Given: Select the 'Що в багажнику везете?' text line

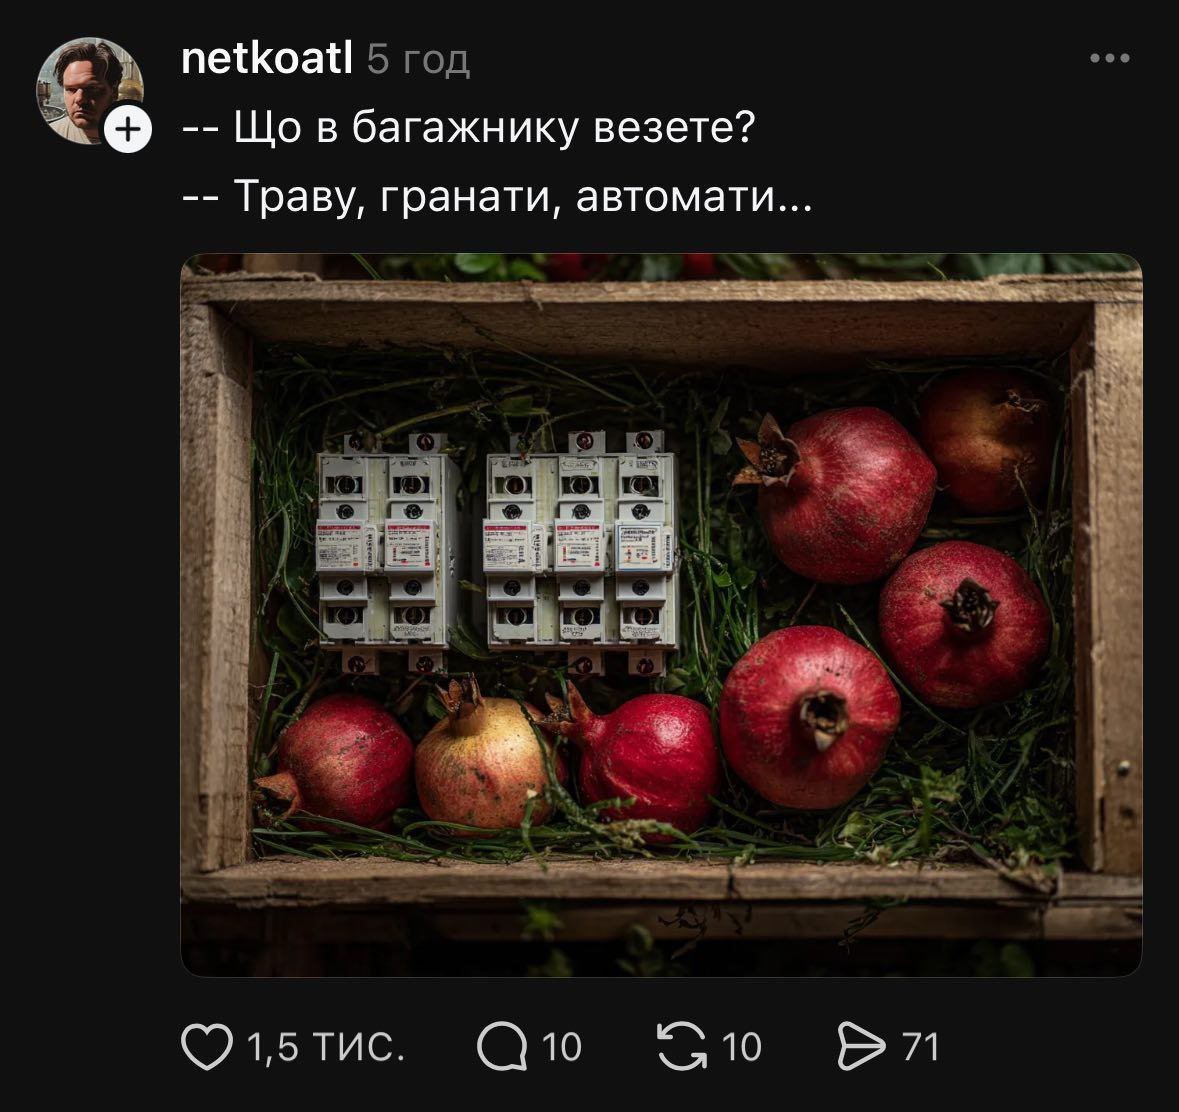Looking at the screenshot, I should 468,127.
